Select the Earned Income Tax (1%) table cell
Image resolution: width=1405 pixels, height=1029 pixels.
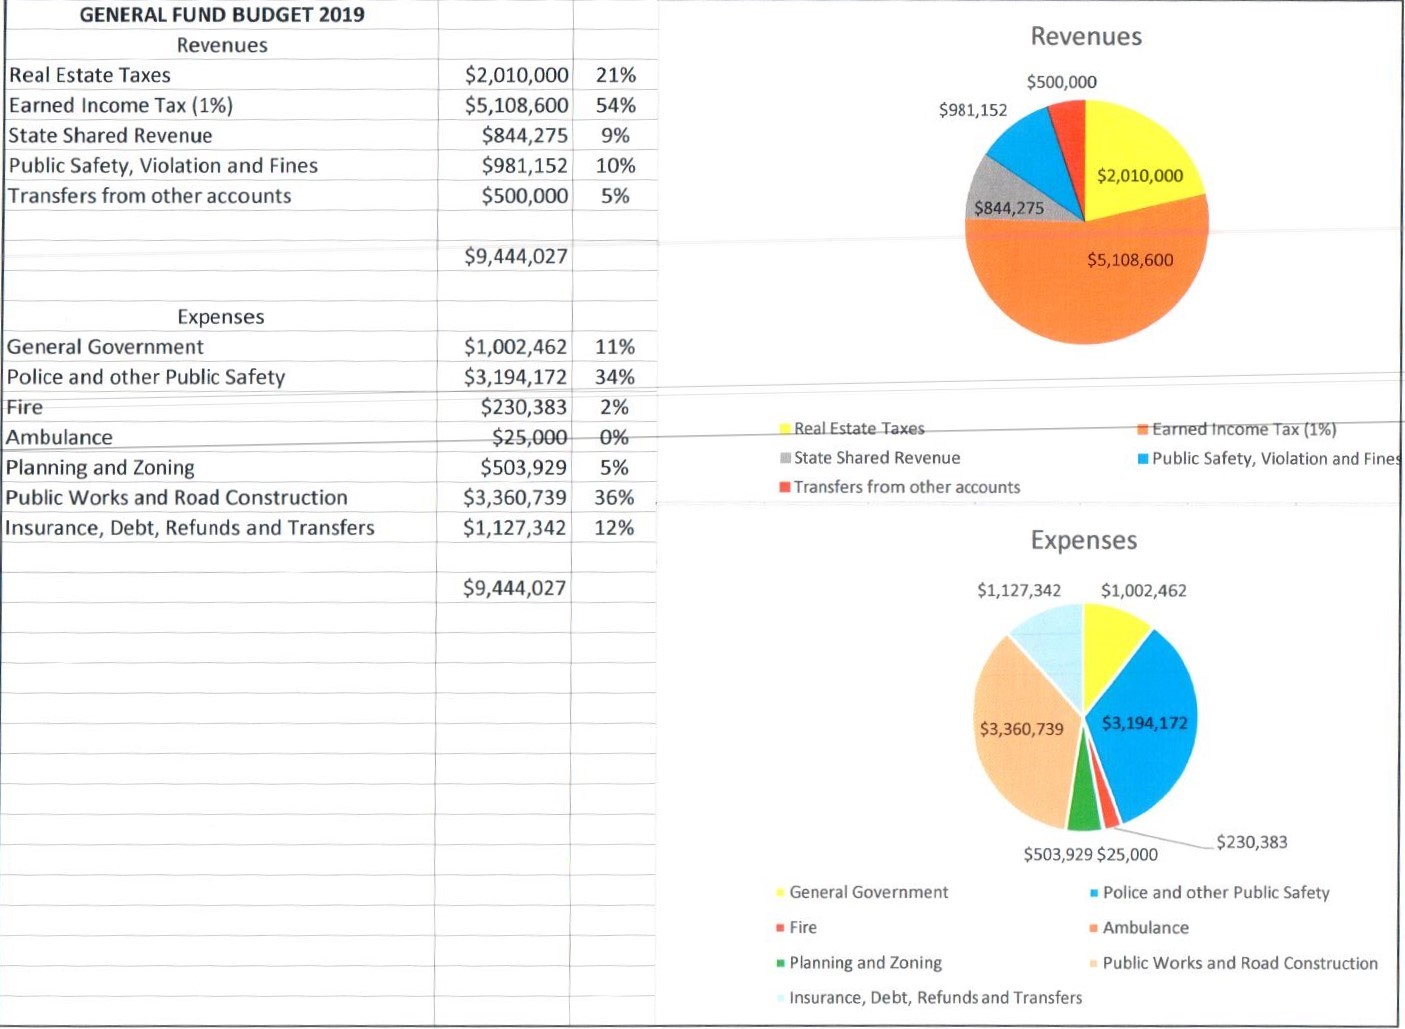point(121,106)
